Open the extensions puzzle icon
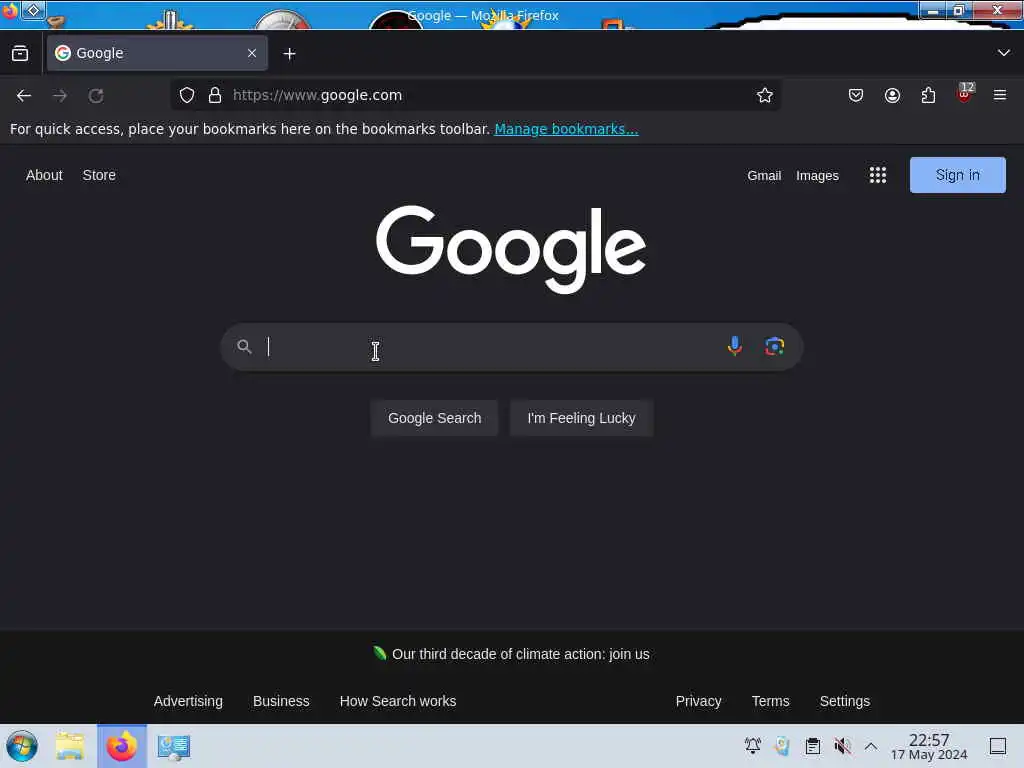The image size is (1024, 768). pos(928,95)
